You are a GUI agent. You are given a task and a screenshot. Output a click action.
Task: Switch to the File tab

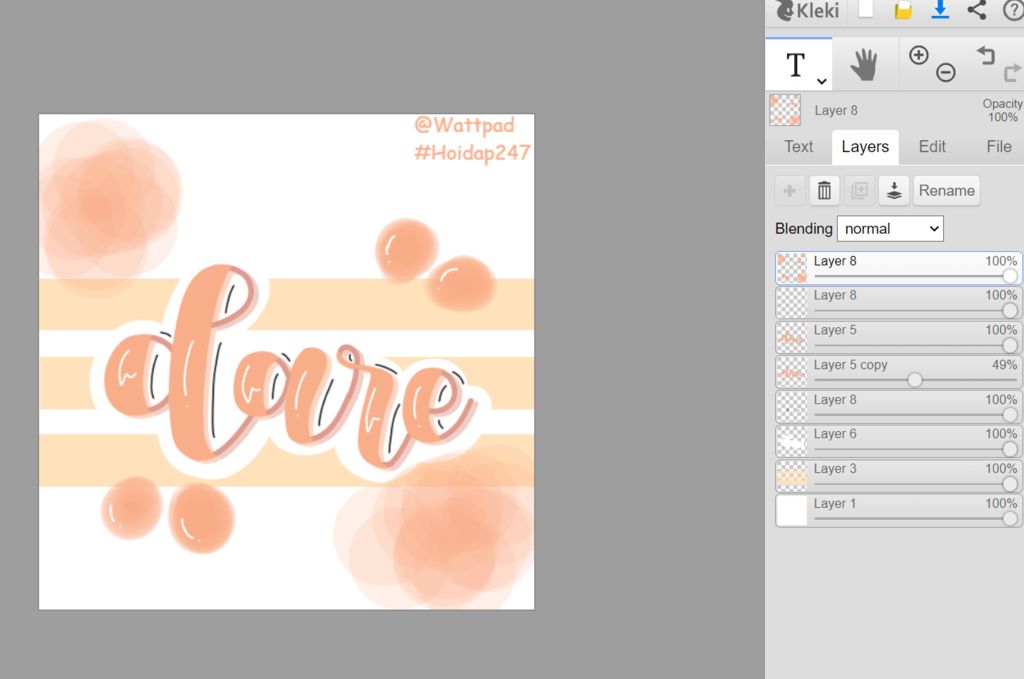pos(999,146)
